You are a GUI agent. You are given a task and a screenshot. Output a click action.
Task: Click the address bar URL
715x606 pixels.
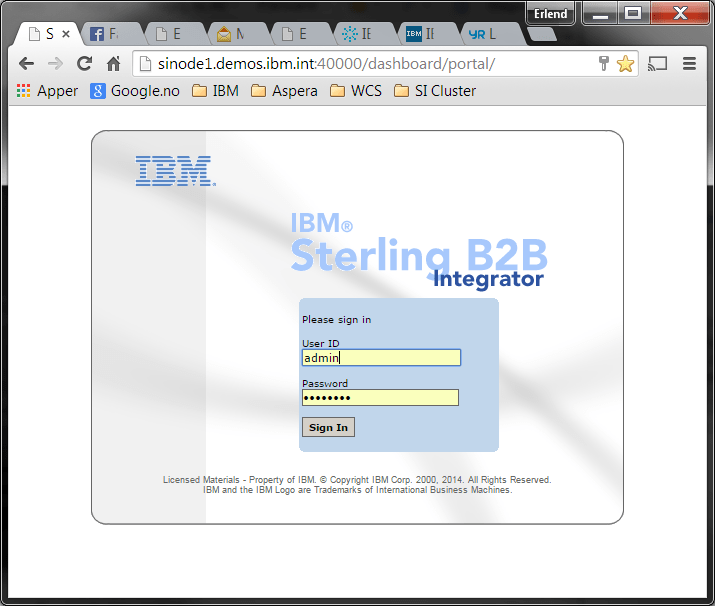click(x=326, y=63)
